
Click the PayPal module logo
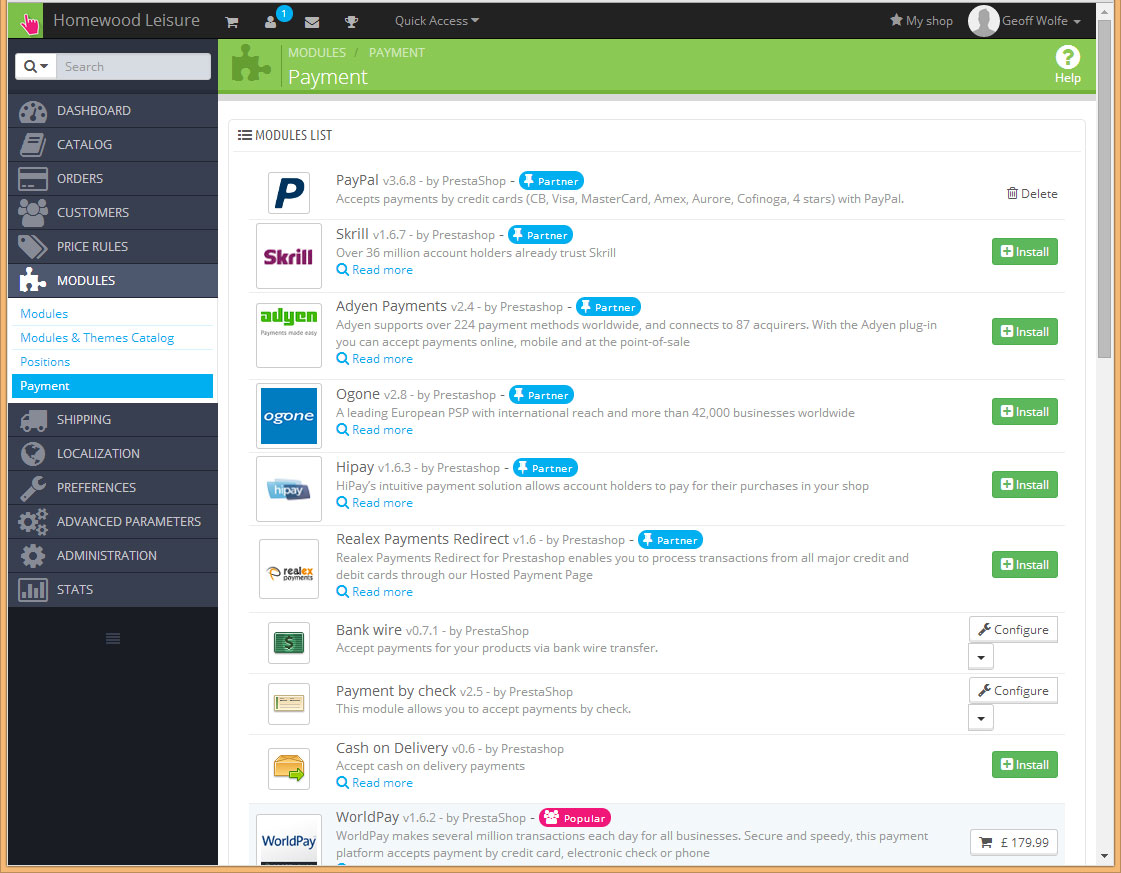point(289,193)
